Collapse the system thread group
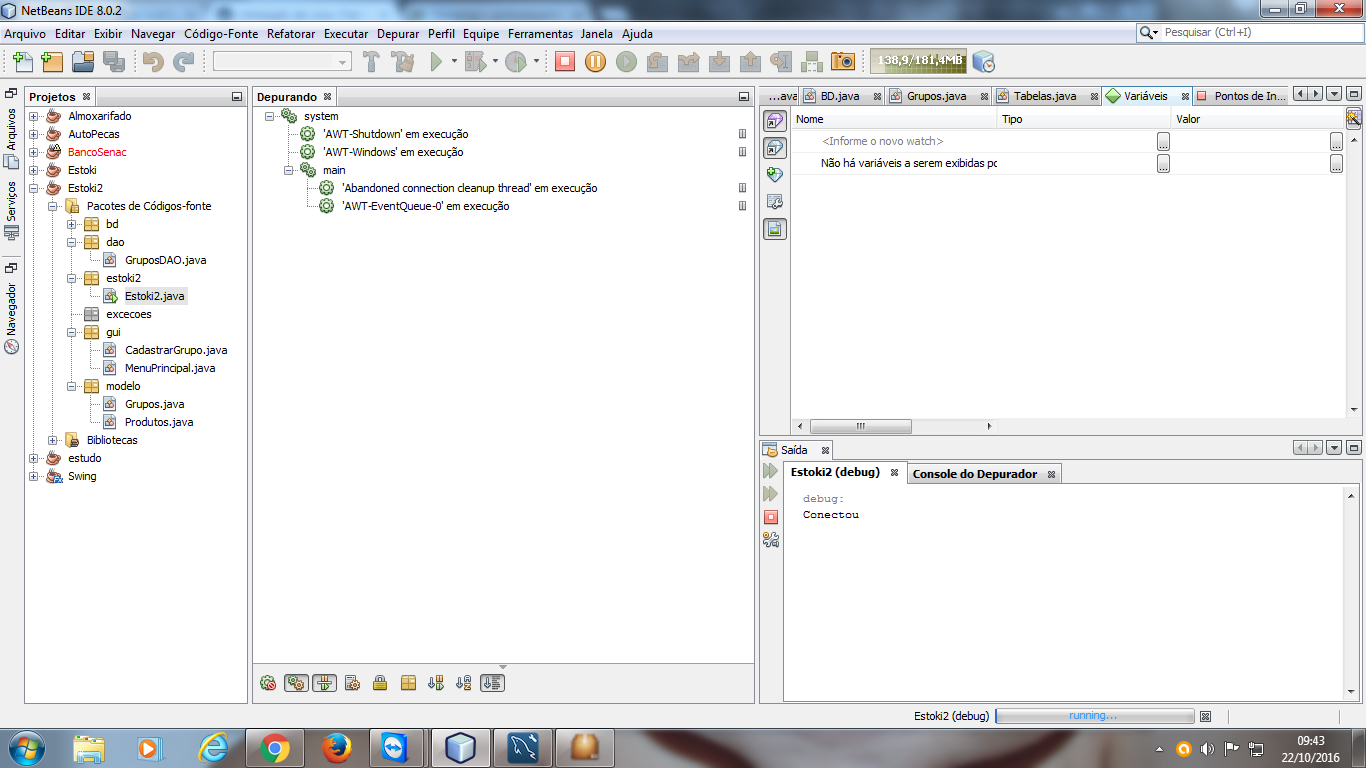1366x768 pixels. click(x=270, y=116)
